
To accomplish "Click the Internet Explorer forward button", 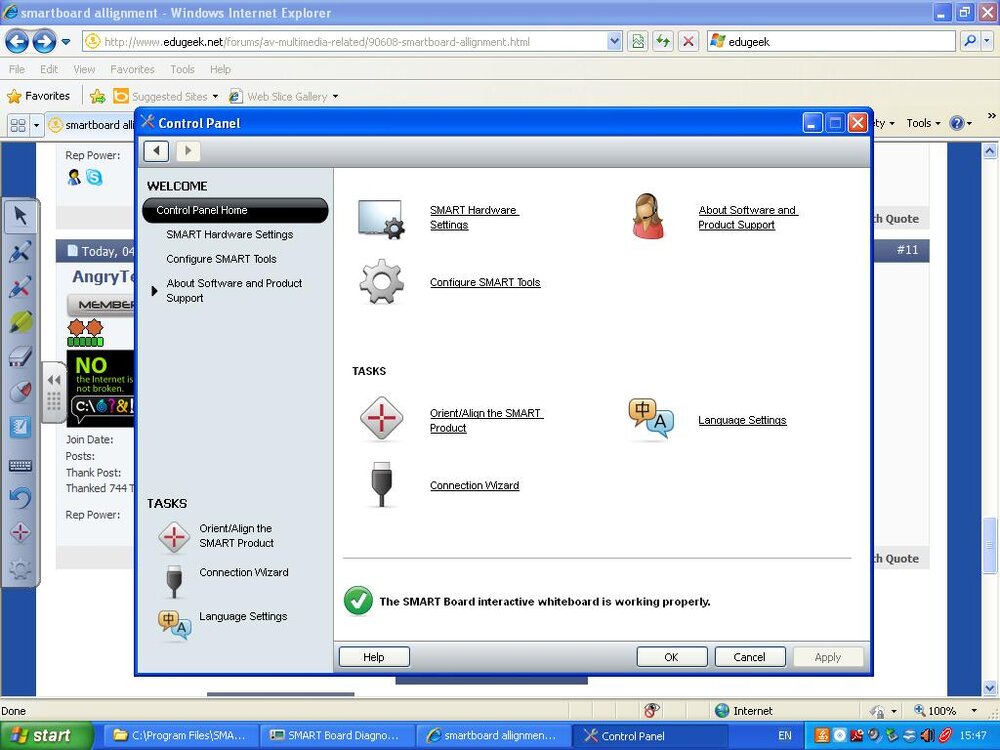I will click(x=44, y=41).
